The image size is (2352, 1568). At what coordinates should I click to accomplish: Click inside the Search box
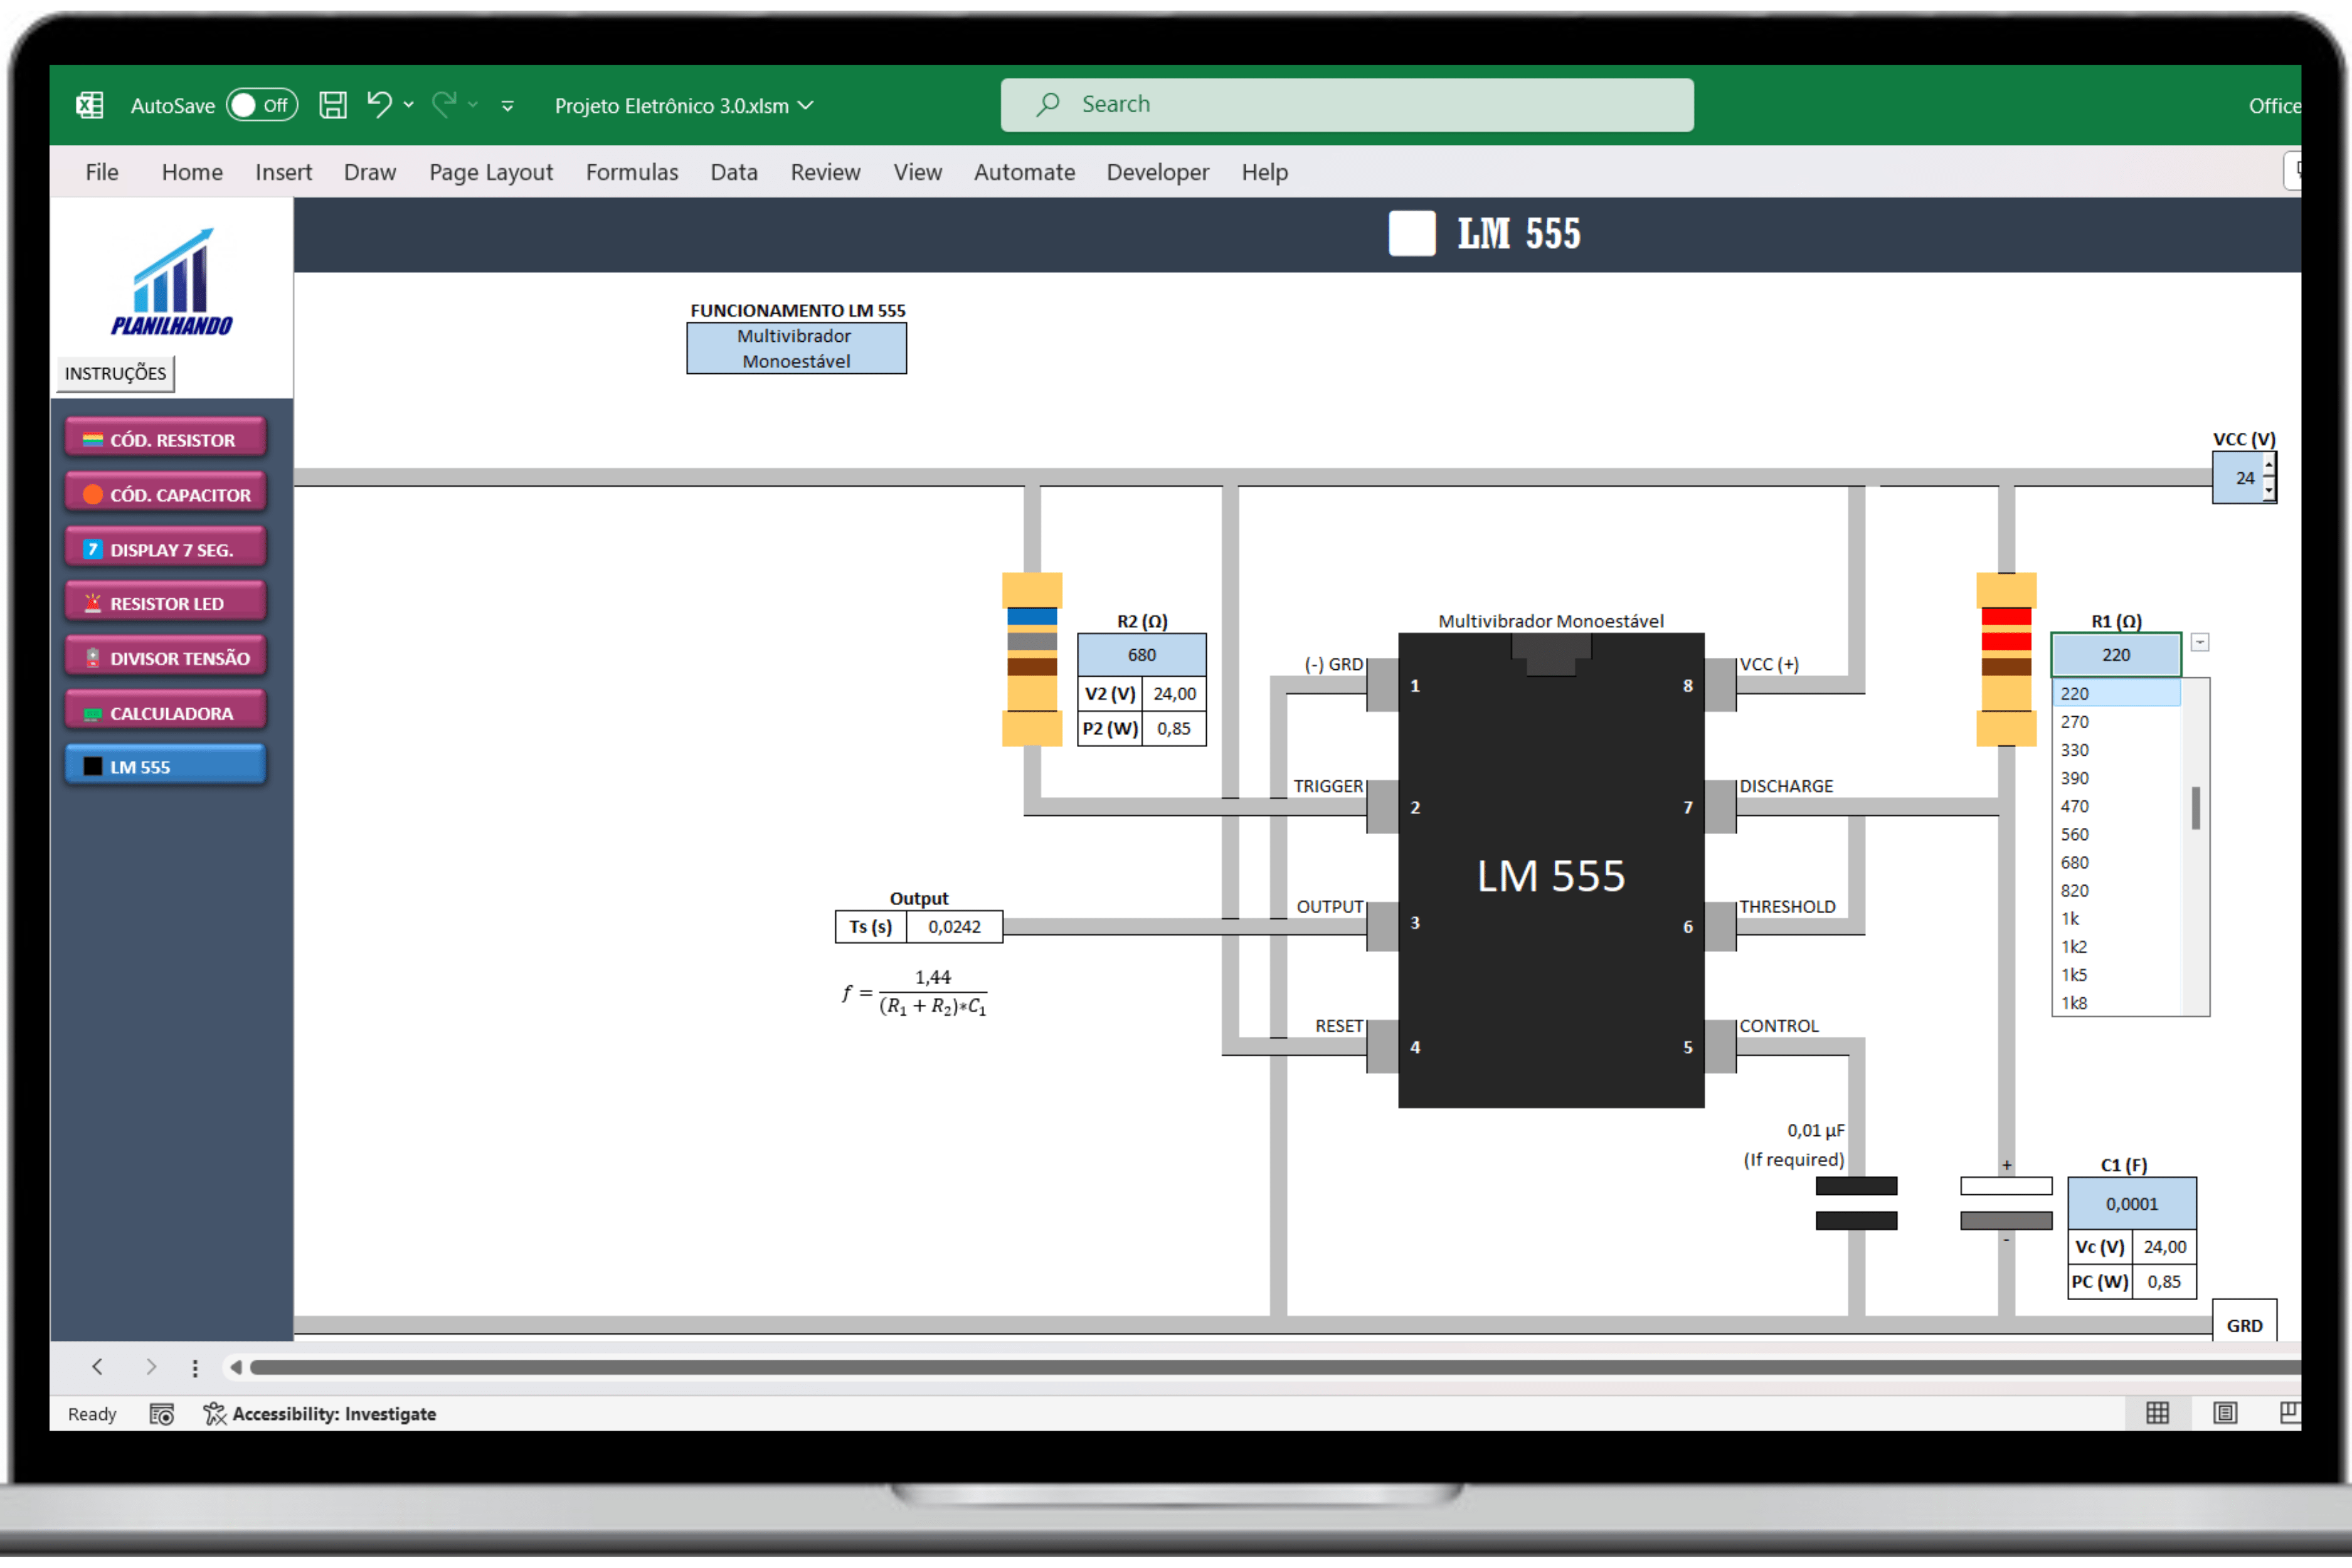pyautogui.click(x=1347, y=105)
